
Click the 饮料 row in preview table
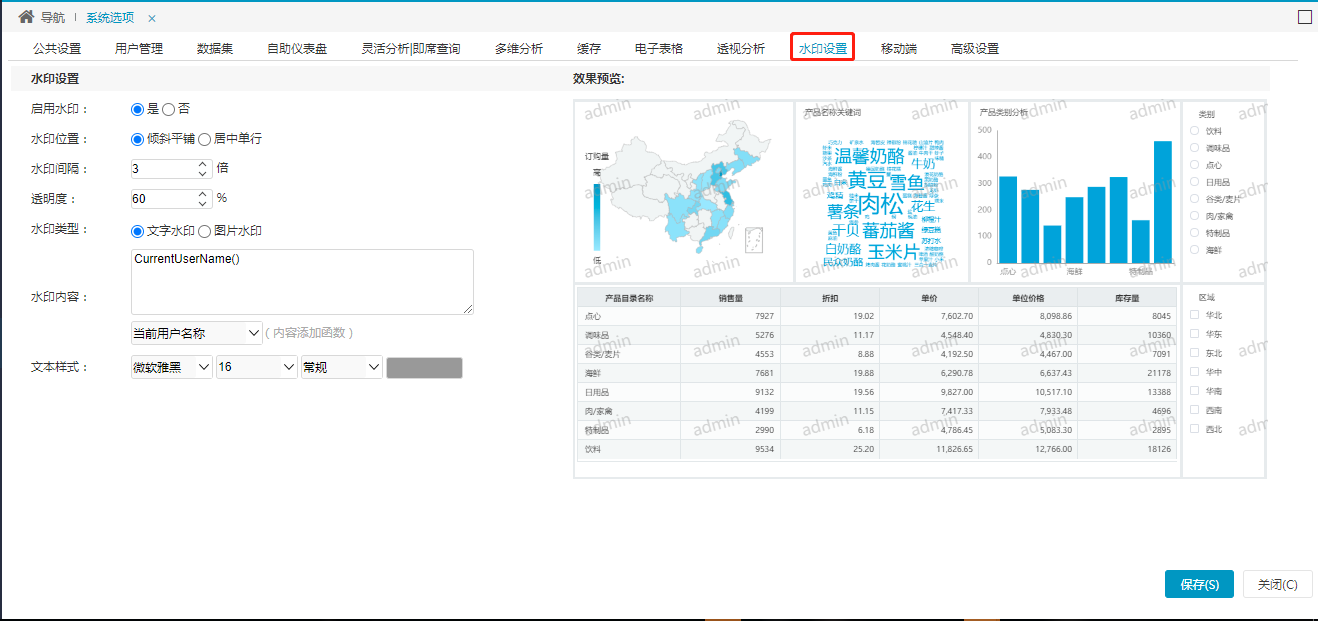pyautogui.click(x=877, y=449)
